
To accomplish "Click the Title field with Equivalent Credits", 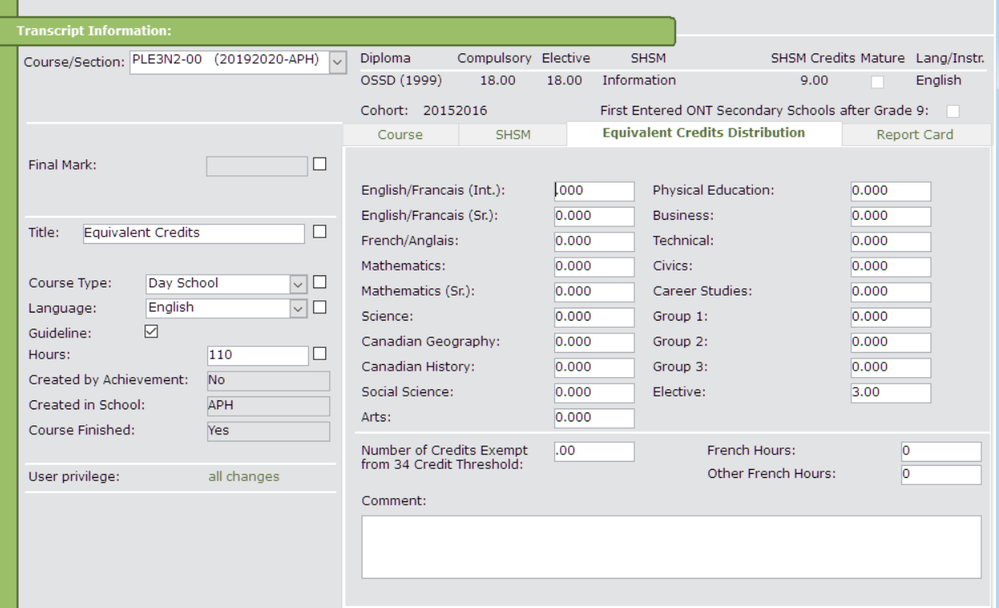I will click(x=192, y=233).
